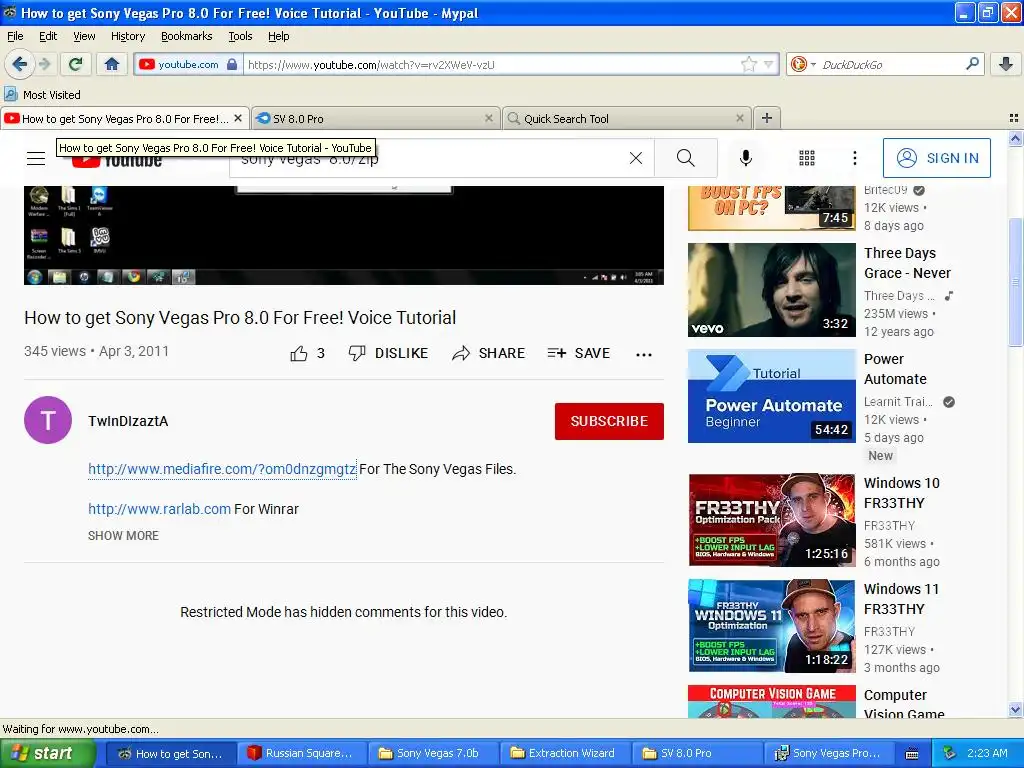The height and width of the screenshot is (768, 1024).
Task: Open the mediafire.com download link
Action: click(222, 469)
